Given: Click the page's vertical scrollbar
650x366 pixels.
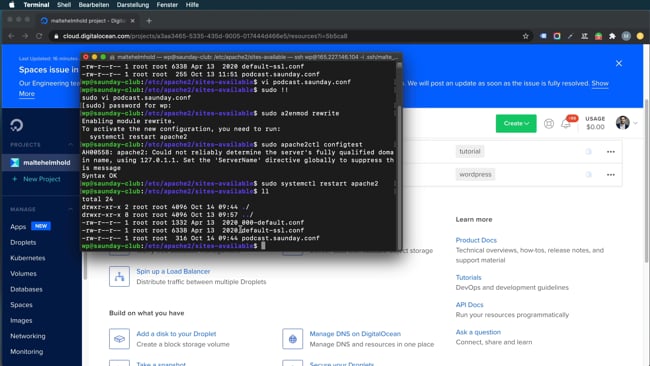Looking at the screenshot, I should [646, 181].
